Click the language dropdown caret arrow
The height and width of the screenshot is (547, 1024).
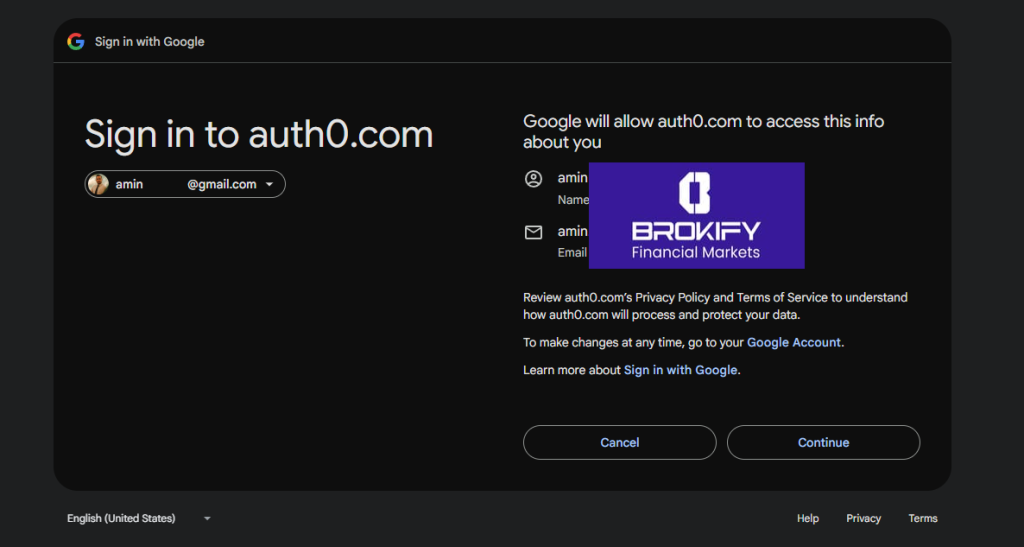(207, 518)
